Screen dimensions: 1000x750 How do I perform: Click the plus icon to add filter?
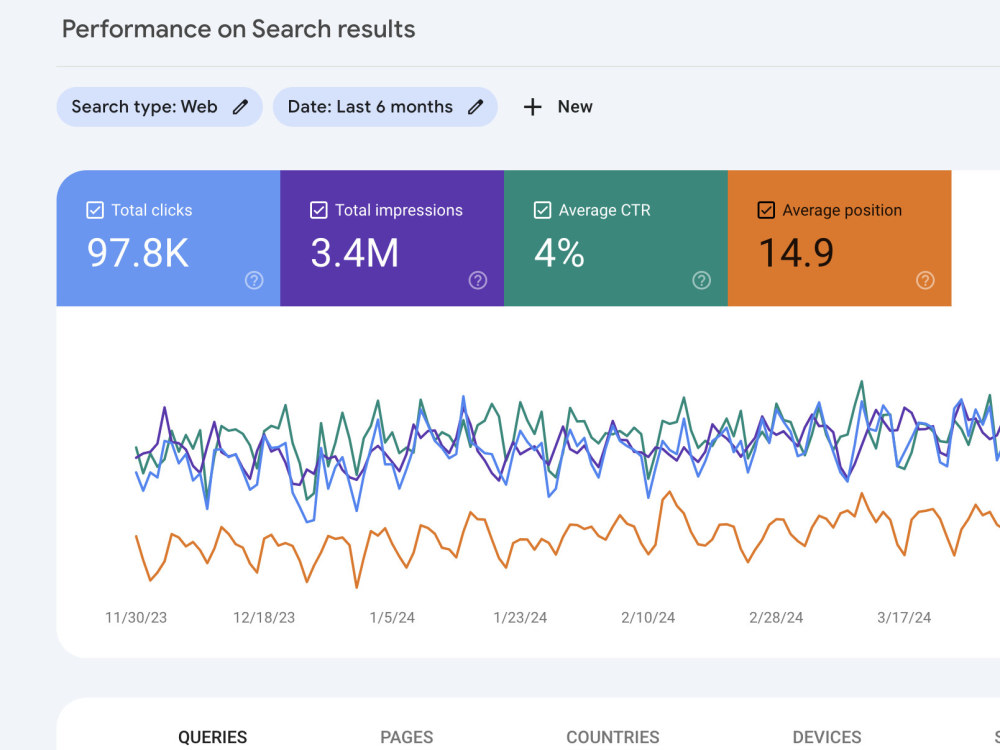[x=533, y=107]
